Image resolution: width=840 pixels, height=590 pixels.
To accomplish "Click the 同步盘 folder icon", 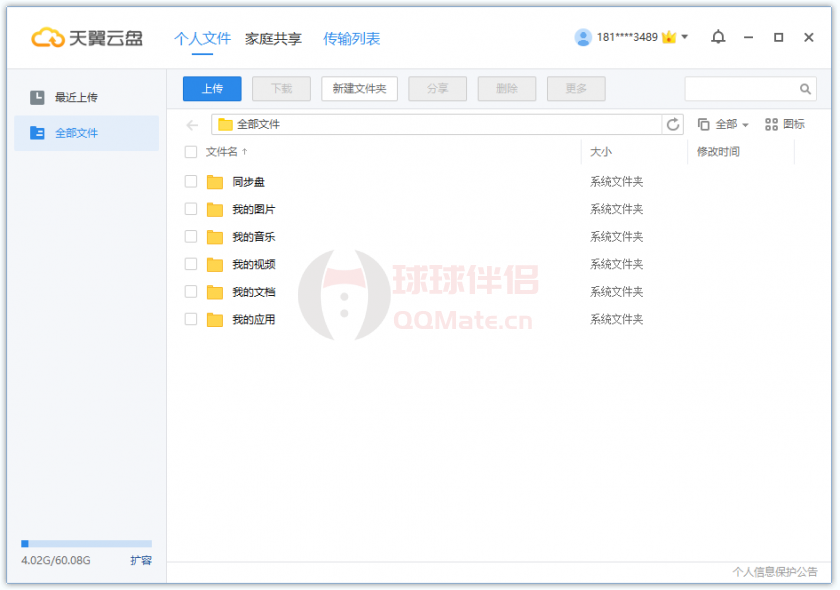I will [215, 182].
